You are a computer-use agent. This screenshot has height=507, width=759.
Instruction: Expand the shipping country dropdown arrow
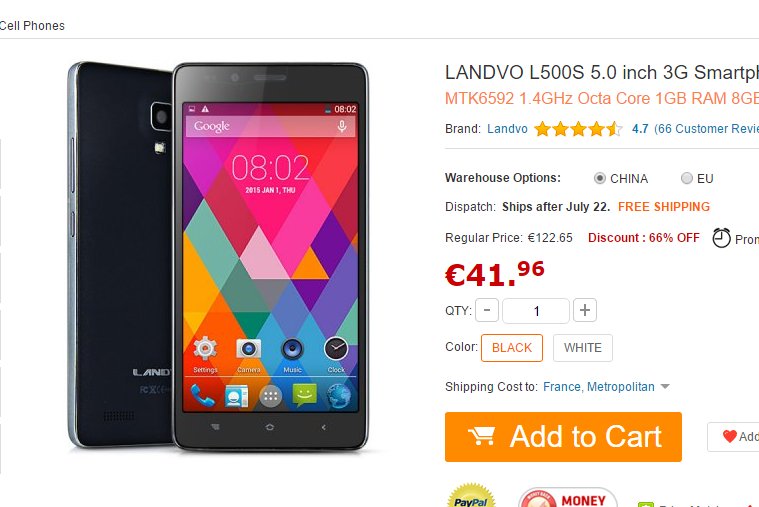coord(665,387)
